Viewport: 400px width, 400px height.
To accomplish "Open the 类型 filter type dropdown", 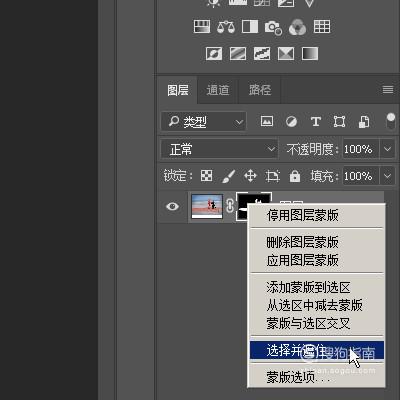I will (204, 121).
